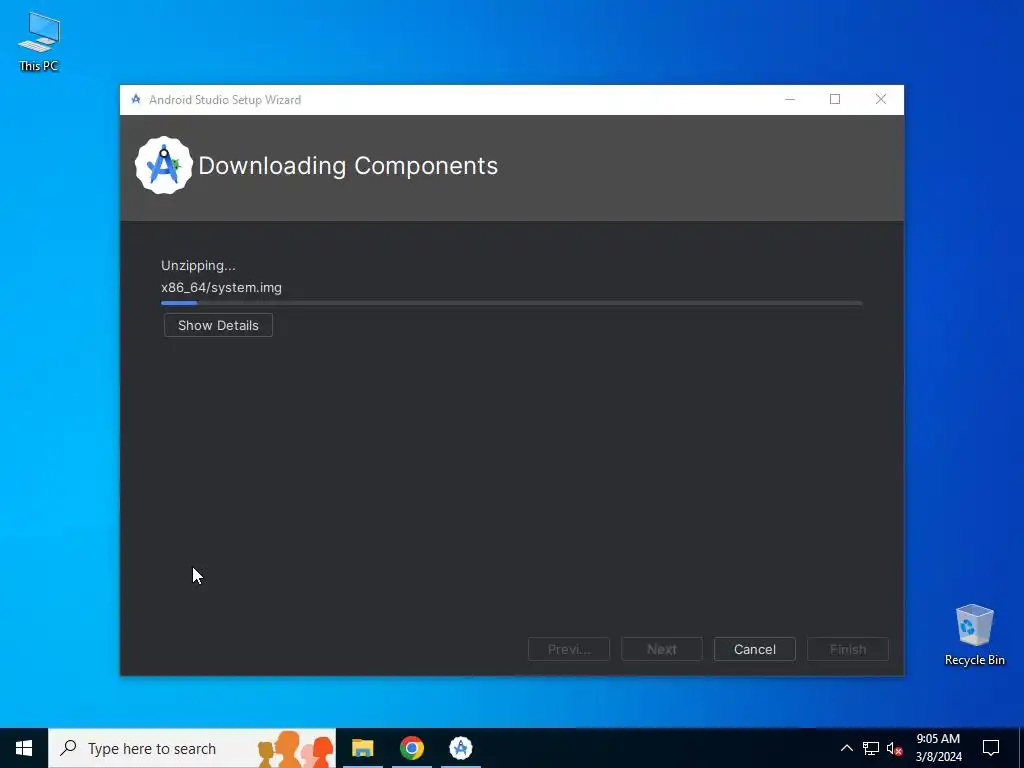Click the Android Studio title bar icon
1024x768 pixels.
click(136, 99)
